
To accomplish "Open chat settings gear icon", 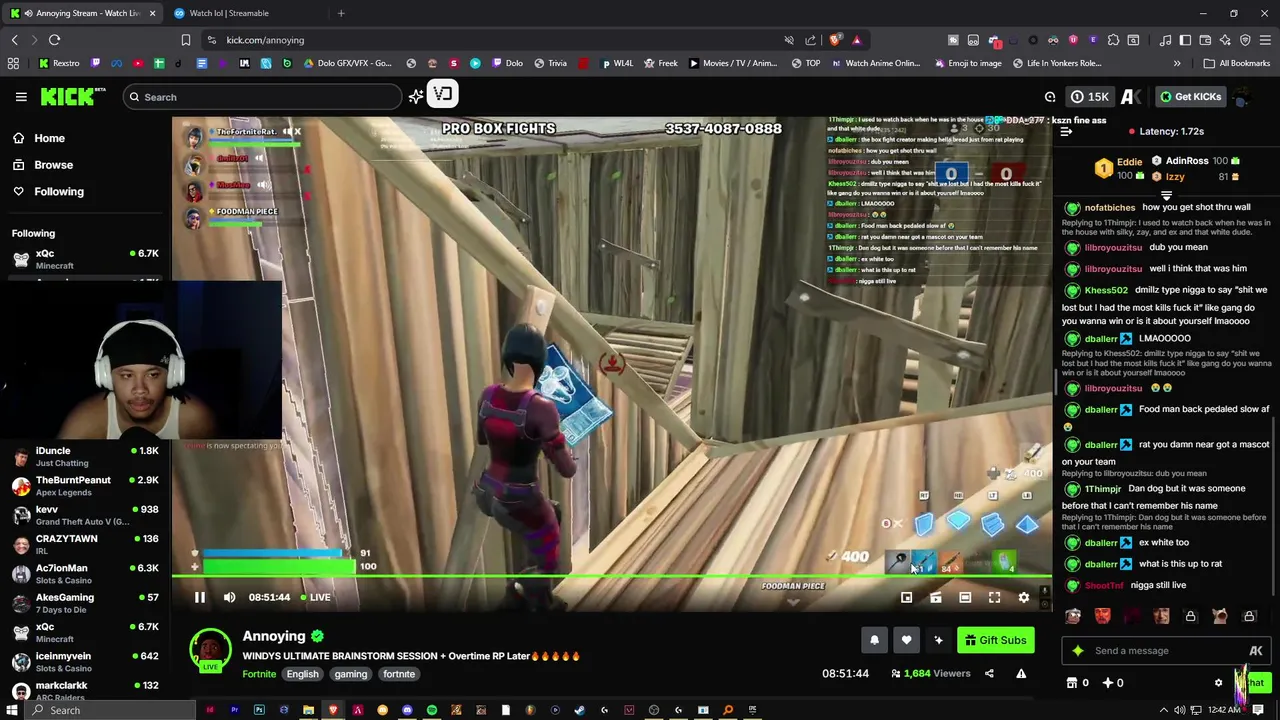I will (1218, 683).
